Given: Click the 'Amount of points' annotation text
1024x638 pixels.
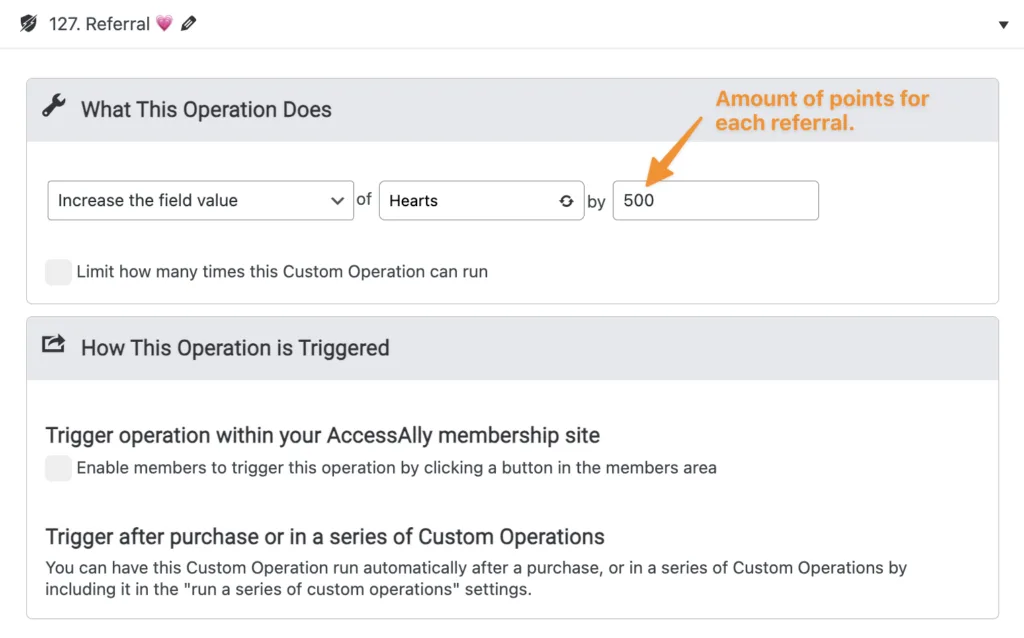Looking at the screenshot, I should coord(822,108).
